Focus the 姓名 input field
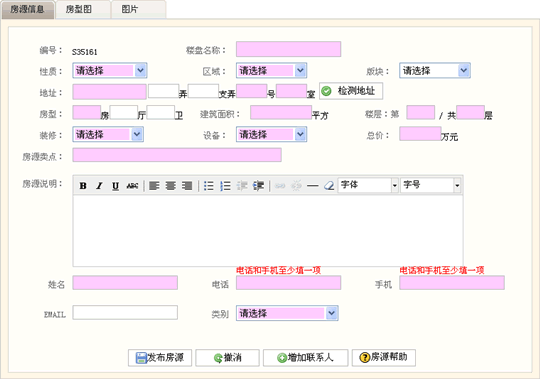The image size is (540, 379). tap(125, 283)
